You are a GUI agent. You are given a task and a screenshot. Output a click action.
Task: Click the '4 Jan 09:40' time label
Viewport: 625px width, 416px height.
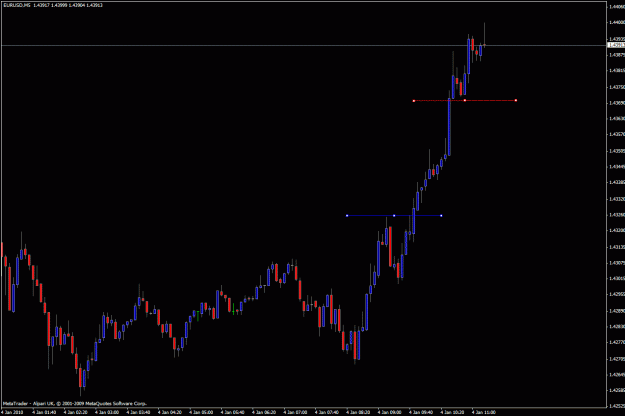[x=422, y=412]
